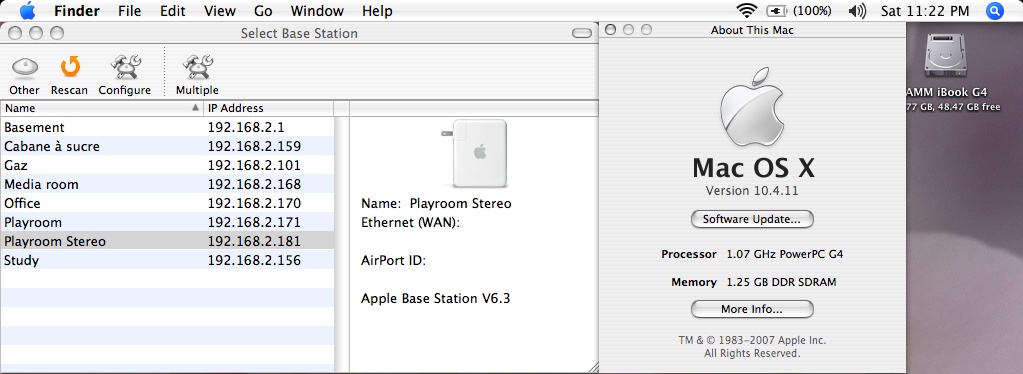This screenshot has height=374, width=1023.
Task: Sort by the IP Address column header
Action: tap(269, 108)
